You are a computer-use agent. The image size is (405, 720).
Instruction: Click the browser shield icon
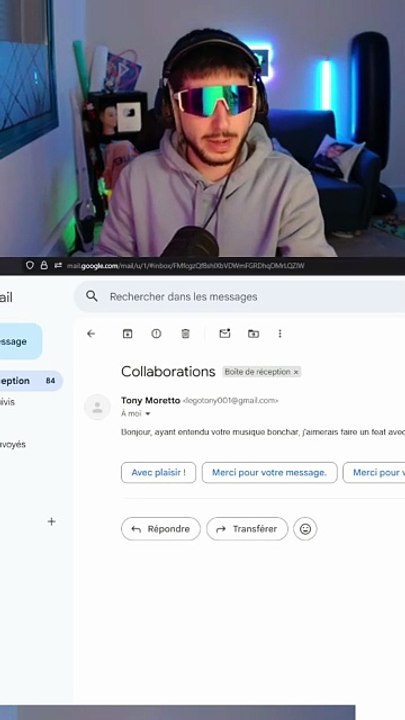(x=30, y=265)
